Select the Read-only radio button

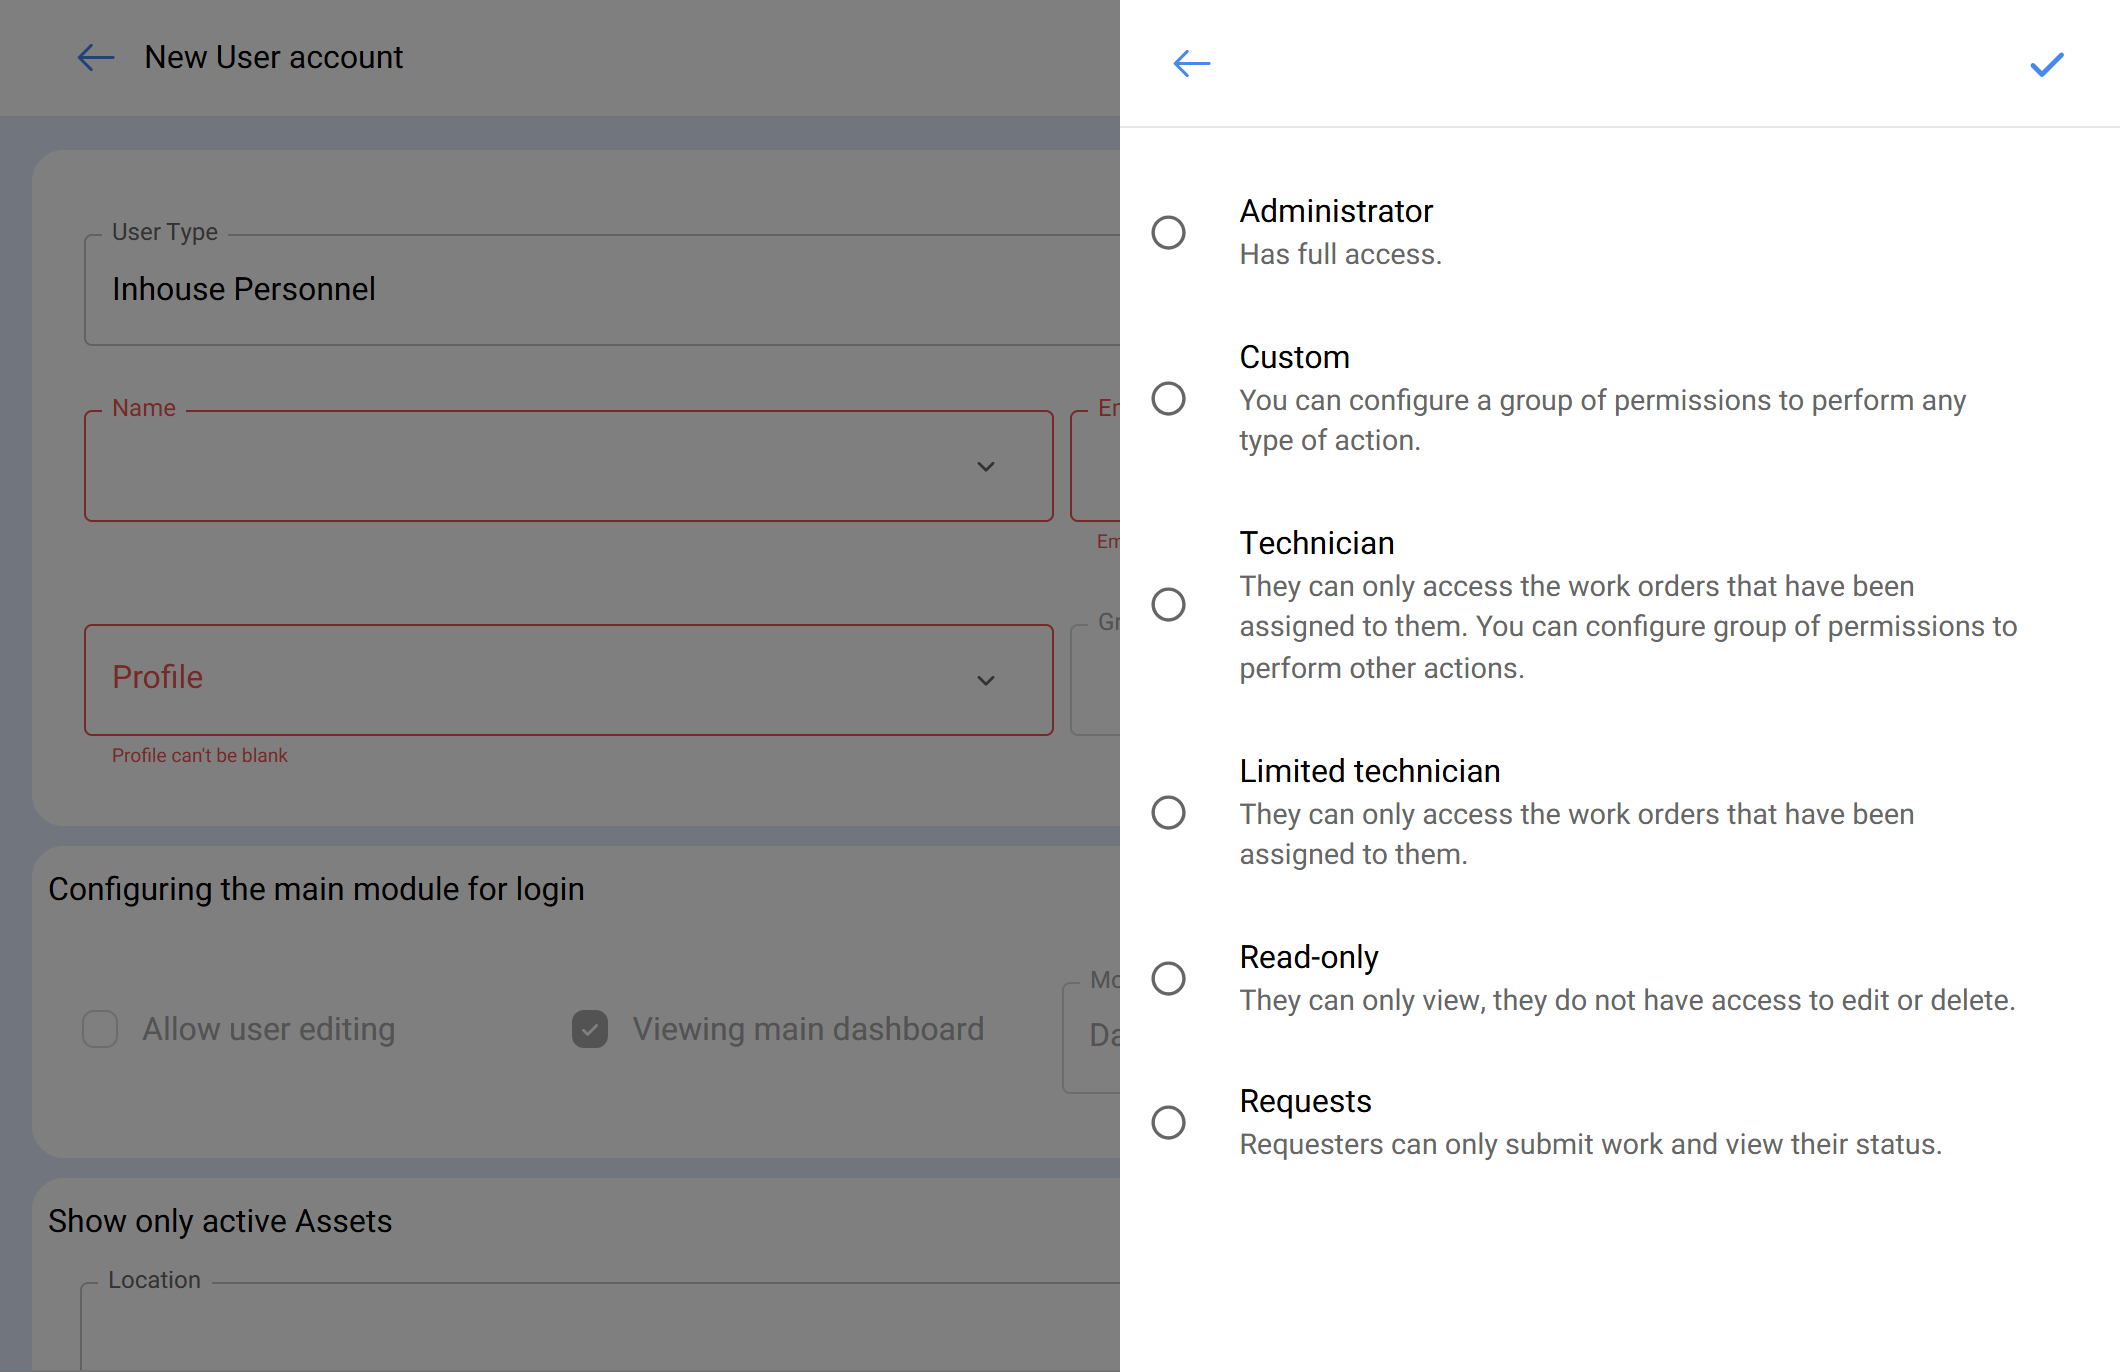point(1168,978)
